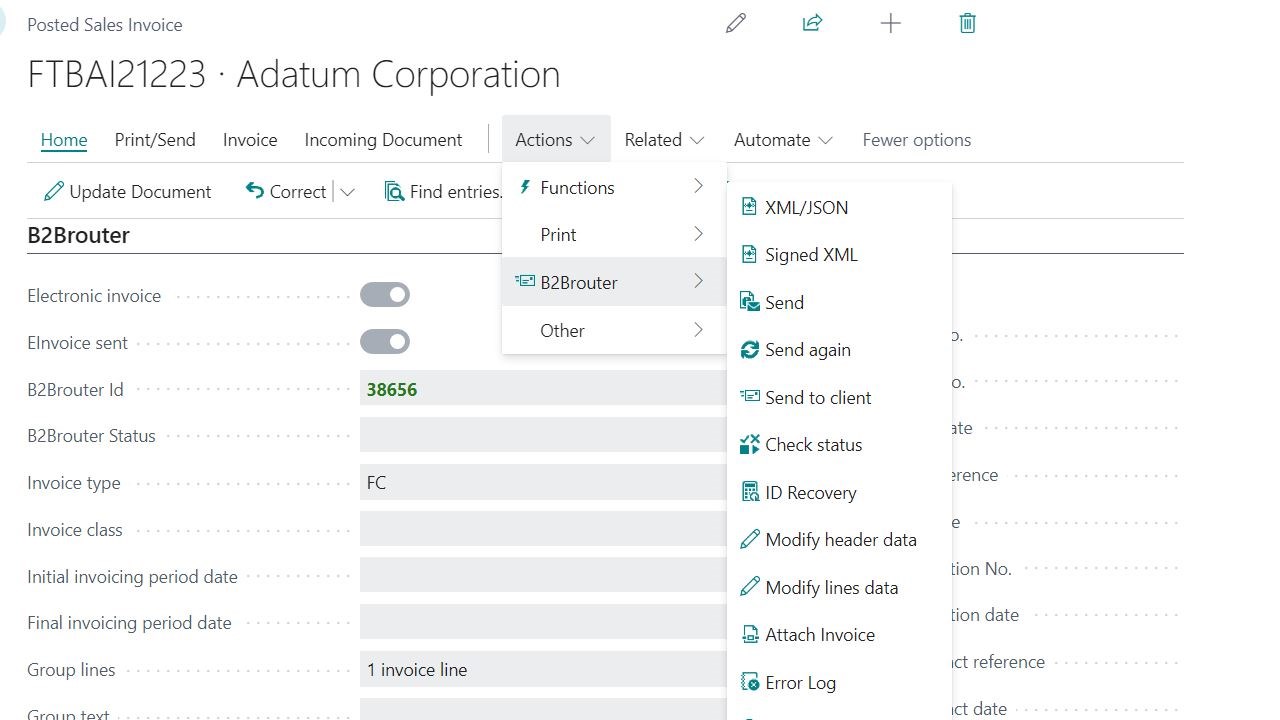Click the Send again refresh icon

[749, 349]
